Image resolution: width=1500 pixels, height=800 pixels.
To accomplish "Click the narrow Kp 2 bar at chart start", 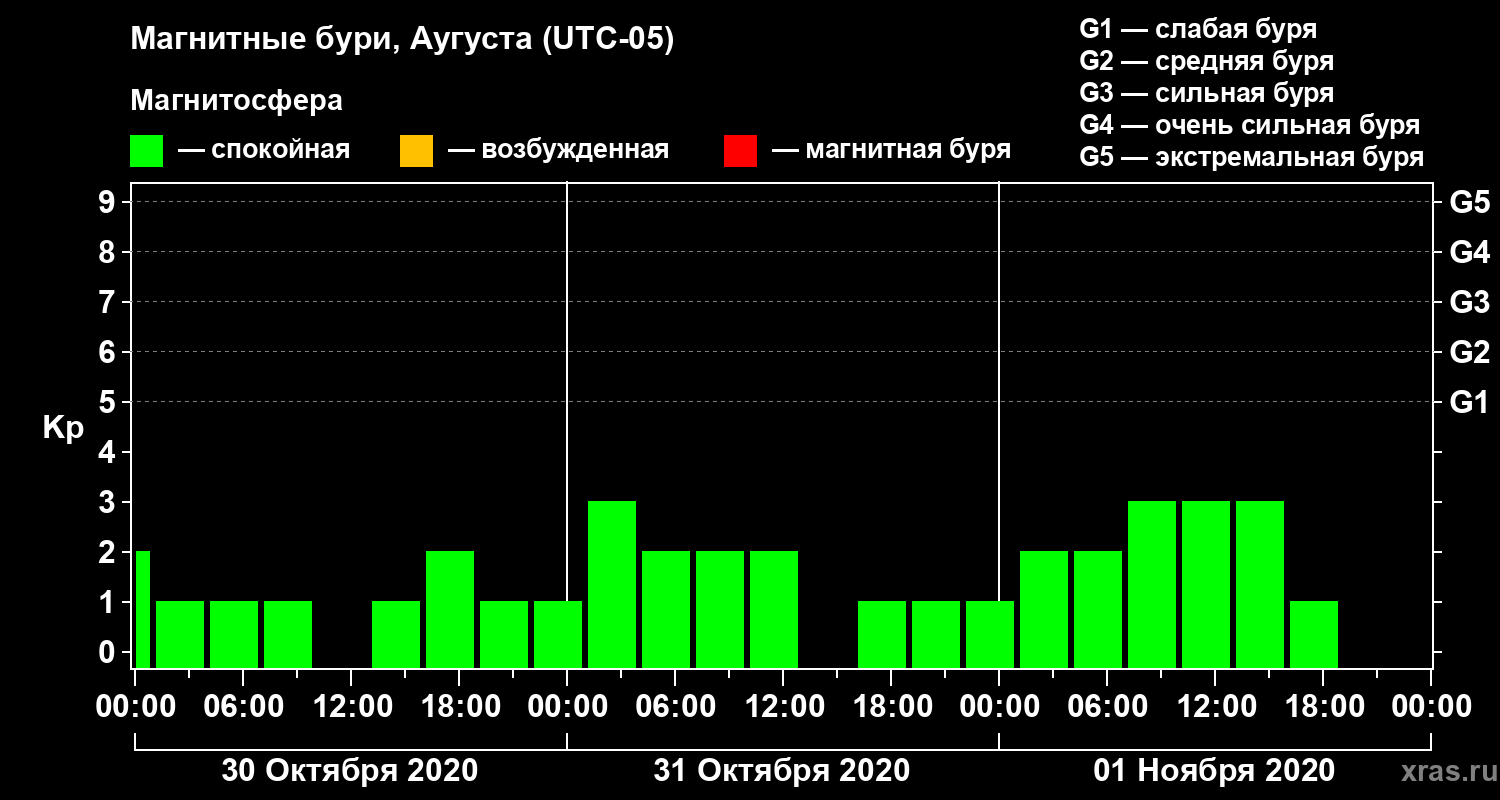I will click(143, 609).
